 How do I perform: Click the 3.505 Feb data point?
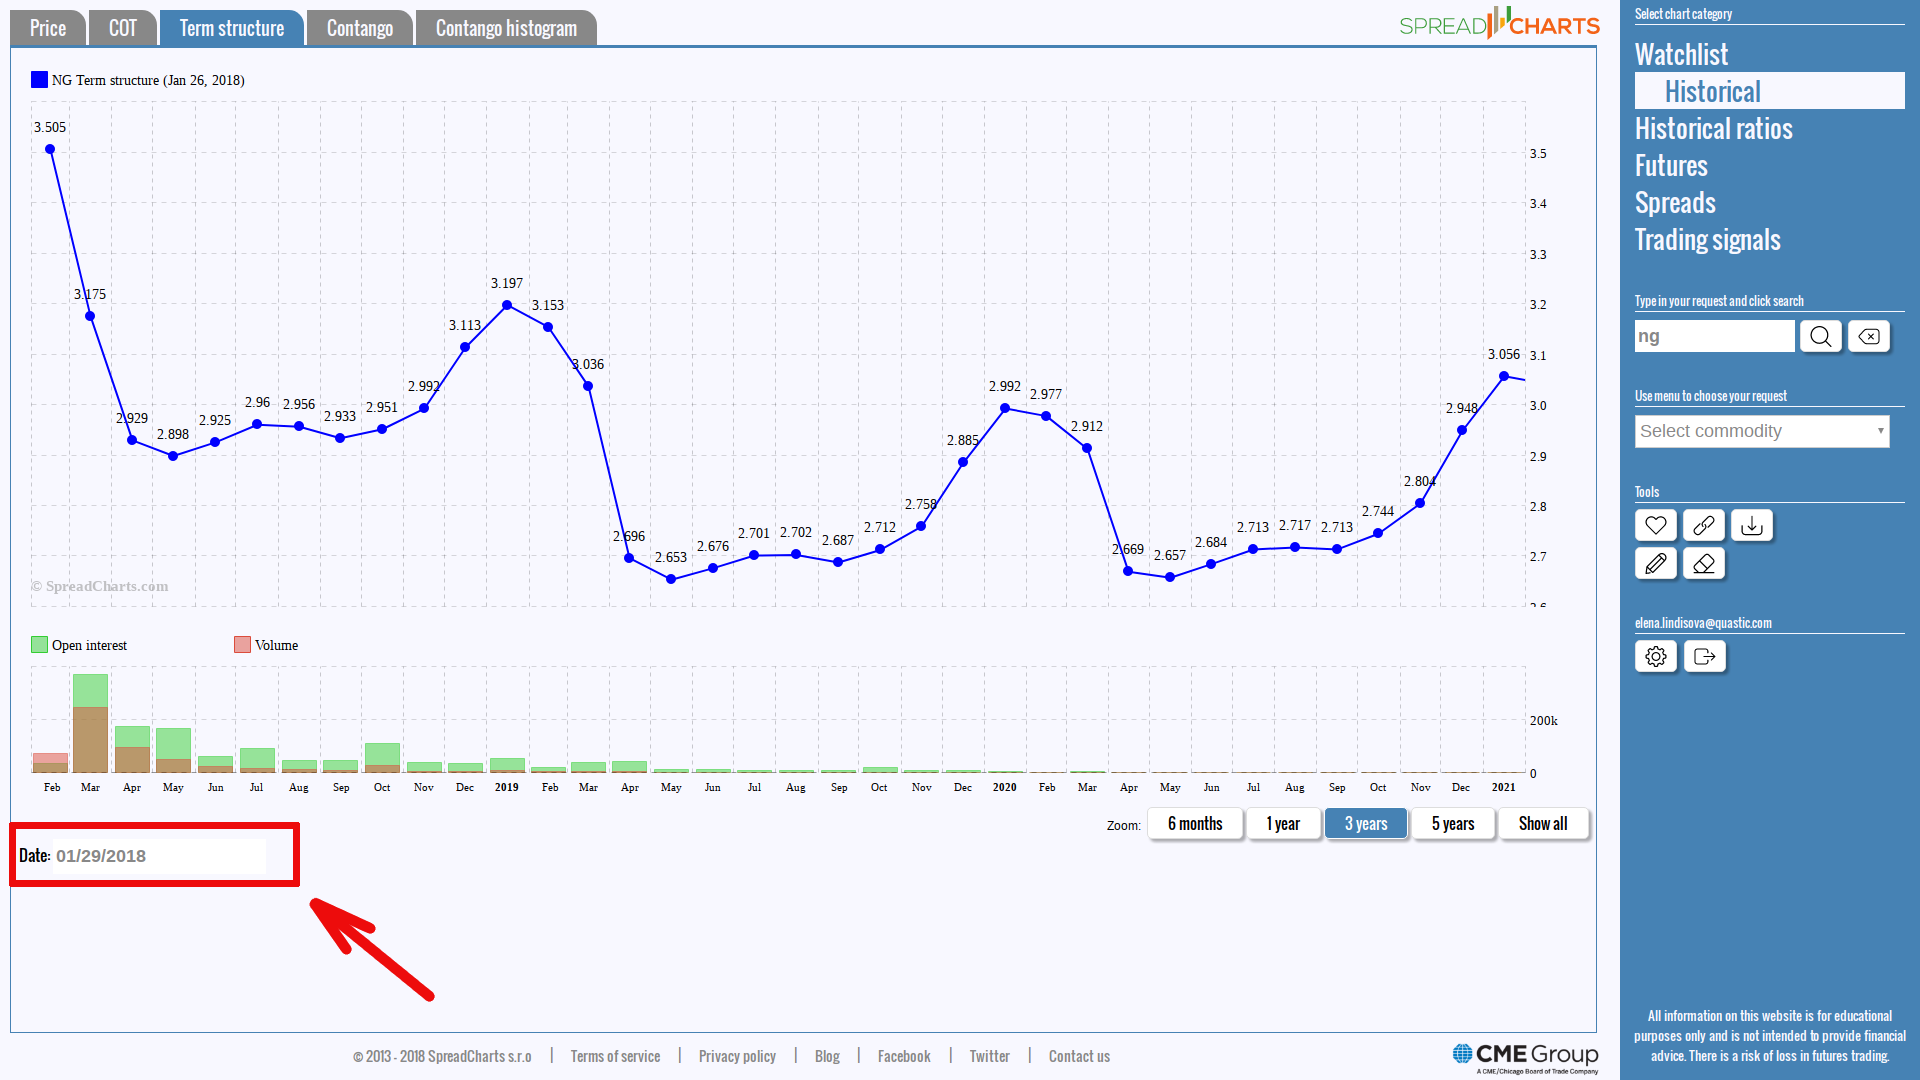pyautogui.click(x=50, y=149)
